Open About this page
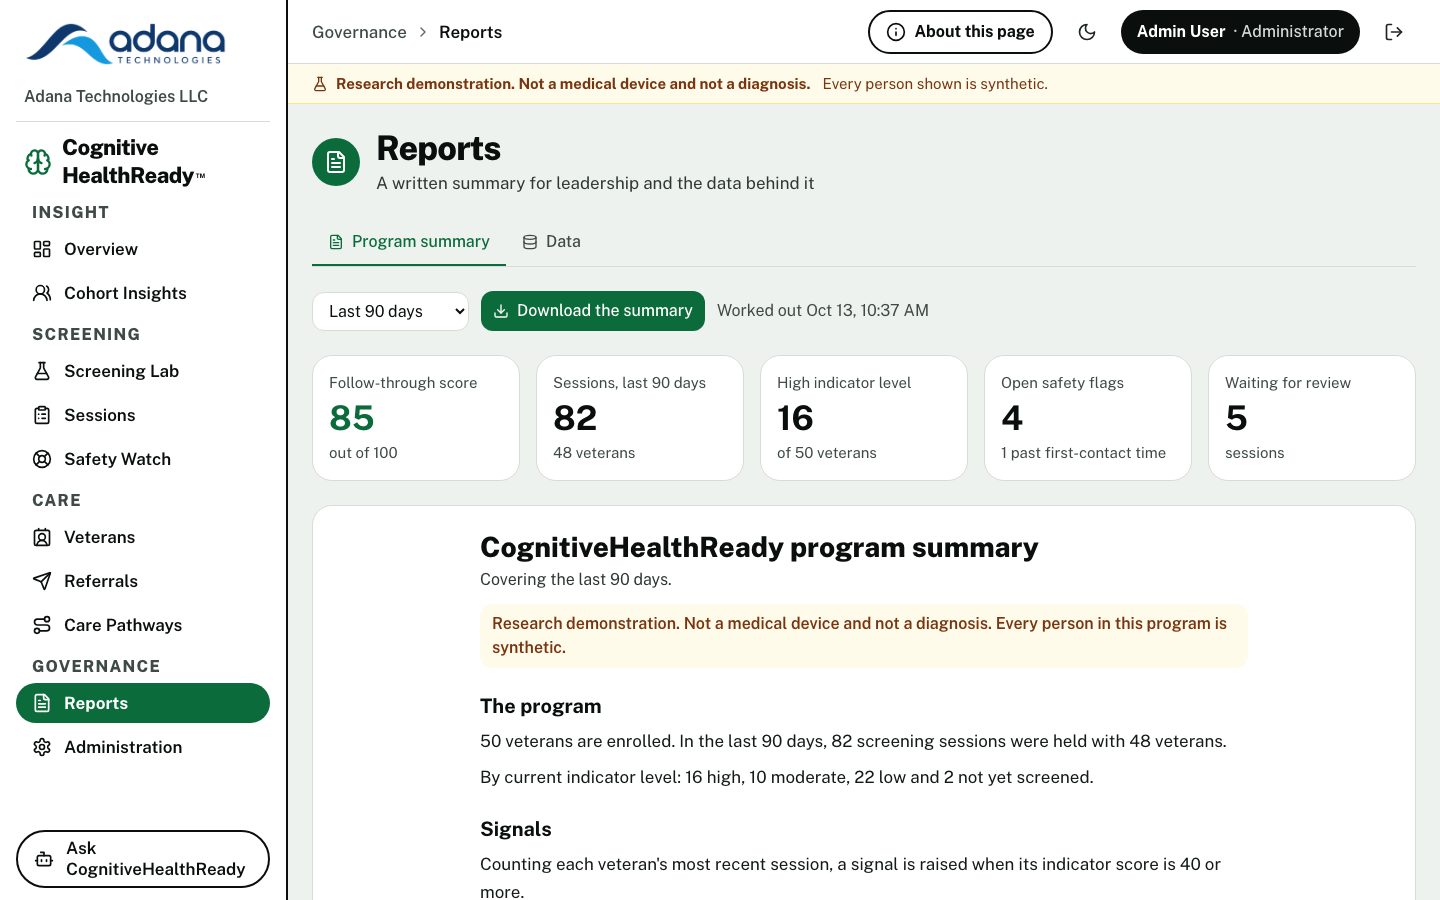 point(960,32)
